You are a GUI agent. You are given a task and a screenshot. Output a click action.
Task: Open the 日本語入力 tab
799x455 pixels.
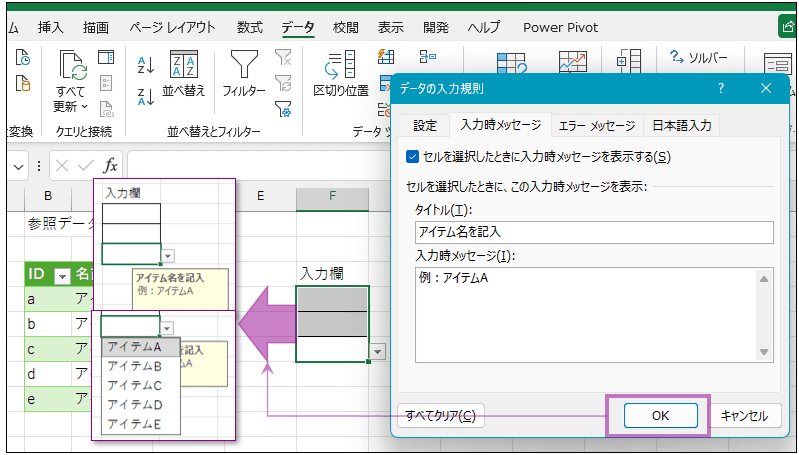682,125
